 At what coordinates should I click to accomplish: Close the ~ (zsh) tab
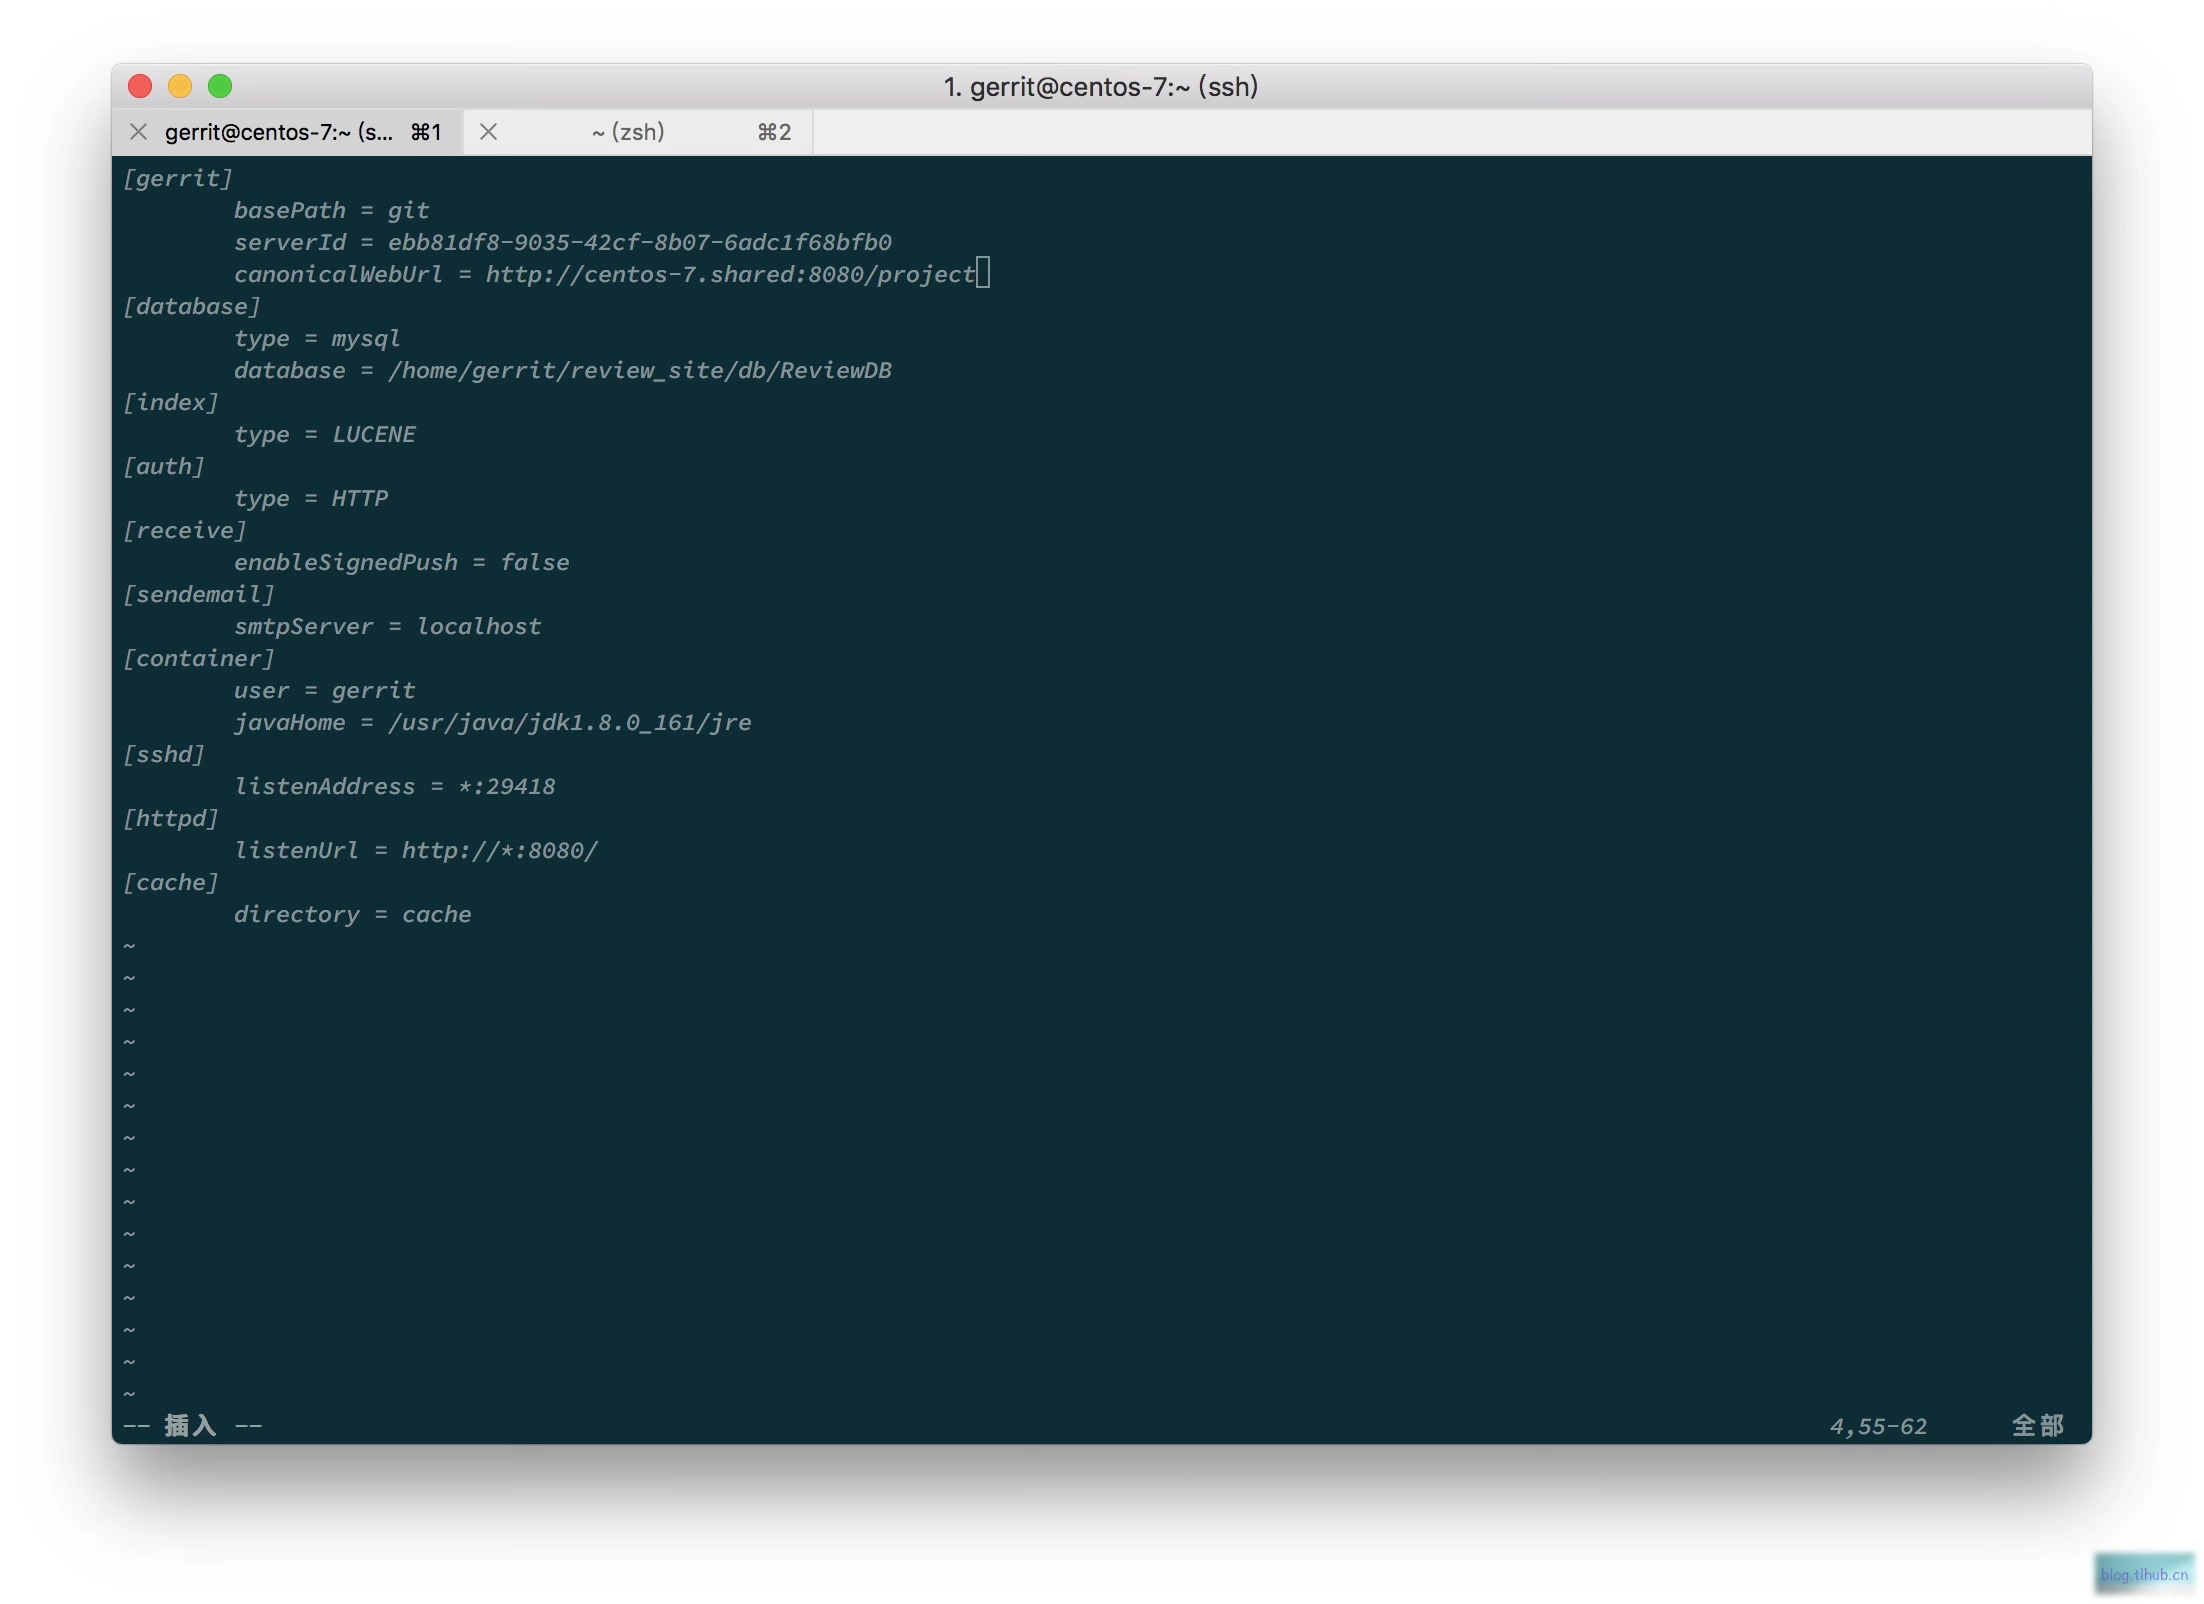pyautogui.click(x=488, y=132)
